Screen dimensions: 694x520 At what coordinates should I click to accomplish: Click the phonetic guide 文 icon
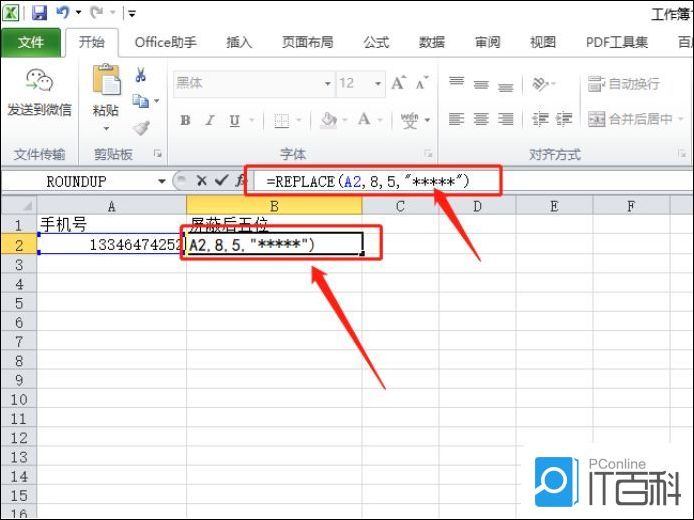(x=409, y=120)
